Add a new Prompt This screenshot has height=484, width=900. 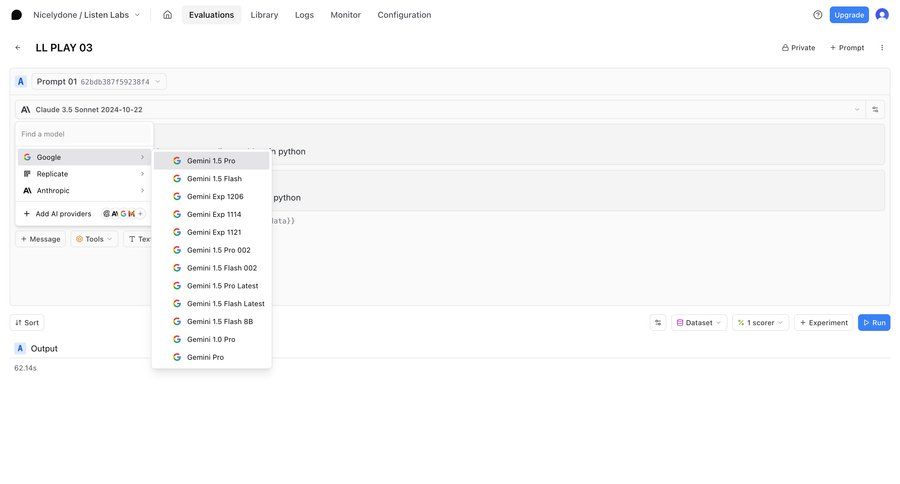pyautogui.click(x=847, y=48)
